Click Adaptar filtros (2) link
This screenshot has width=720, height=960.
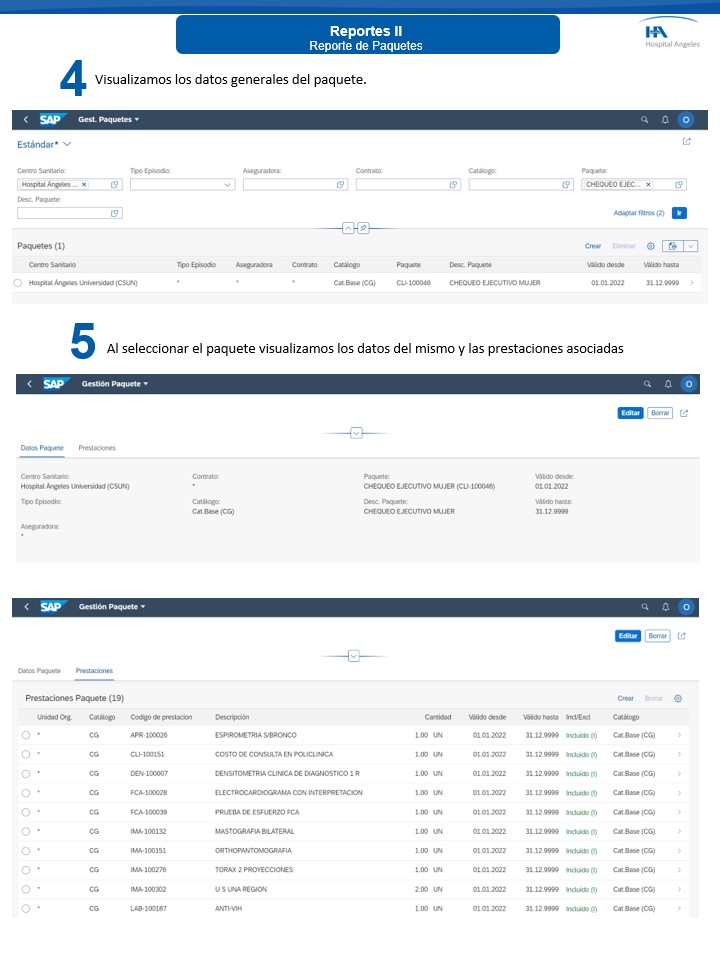(638, 213)
